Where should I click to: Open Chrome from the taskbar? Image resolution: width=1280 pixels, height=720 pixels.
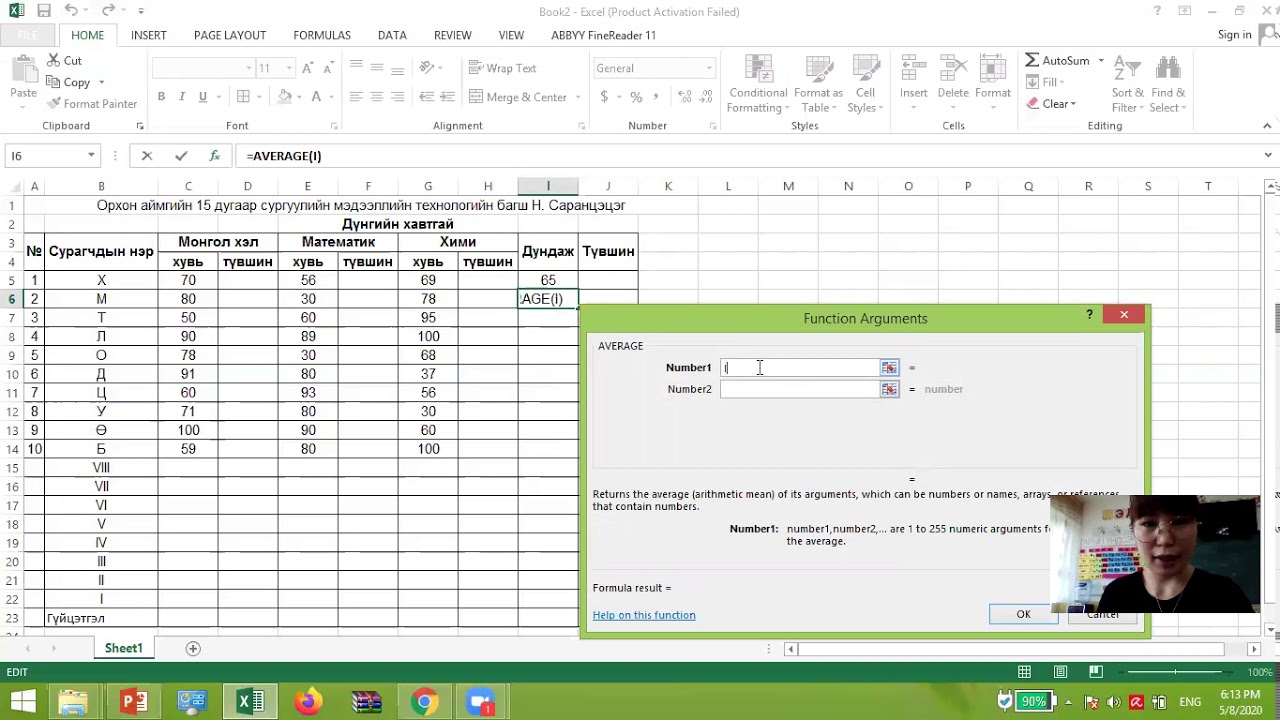[424, 702]
